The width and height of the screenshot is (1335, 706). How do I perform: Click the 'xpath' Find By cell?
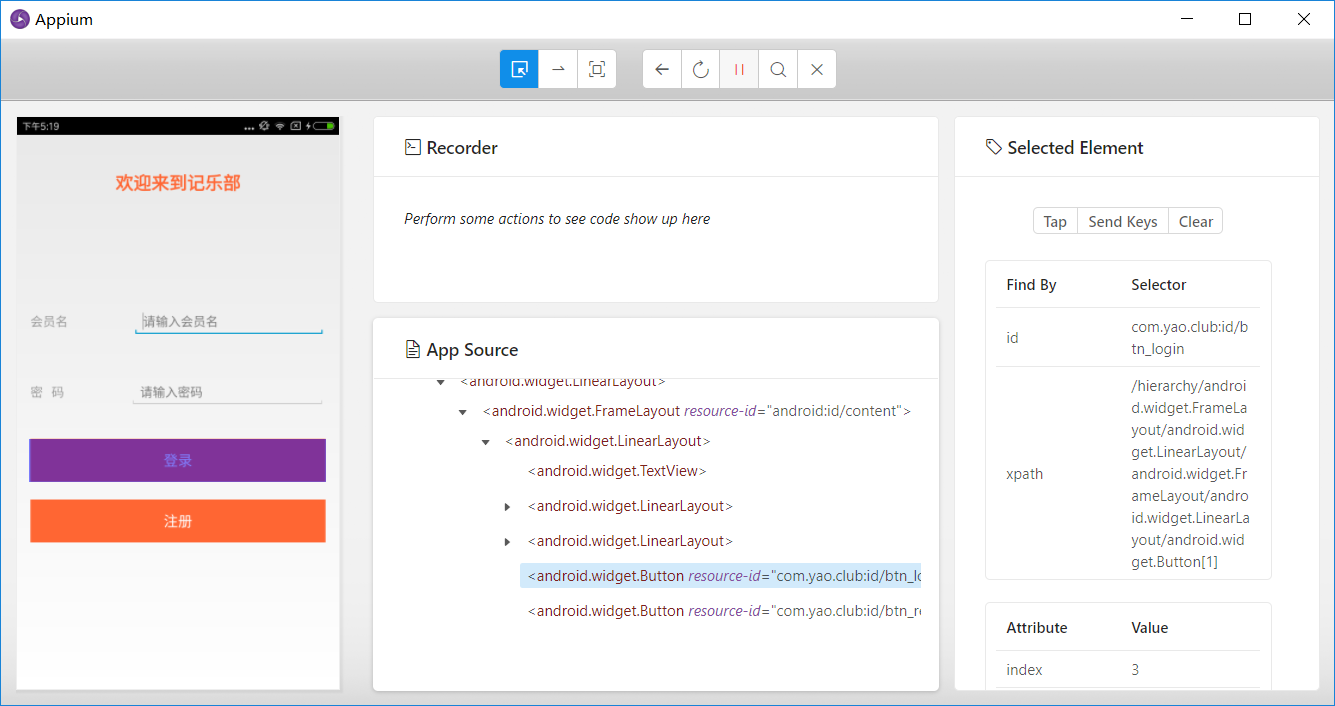tap(1024, 474)
